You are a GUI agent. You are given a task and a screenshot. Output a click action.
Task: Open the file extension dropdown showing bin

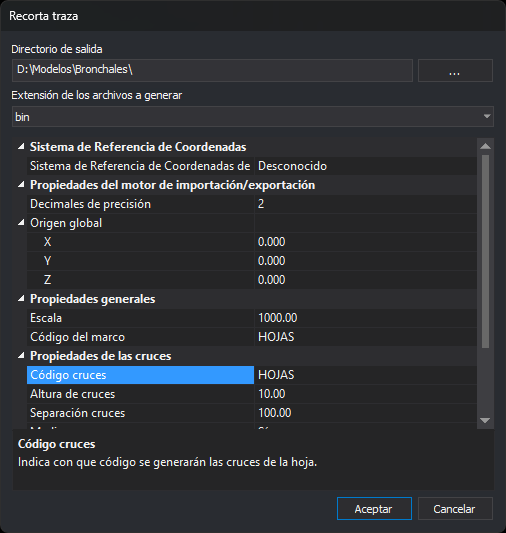tap(252, 117)
